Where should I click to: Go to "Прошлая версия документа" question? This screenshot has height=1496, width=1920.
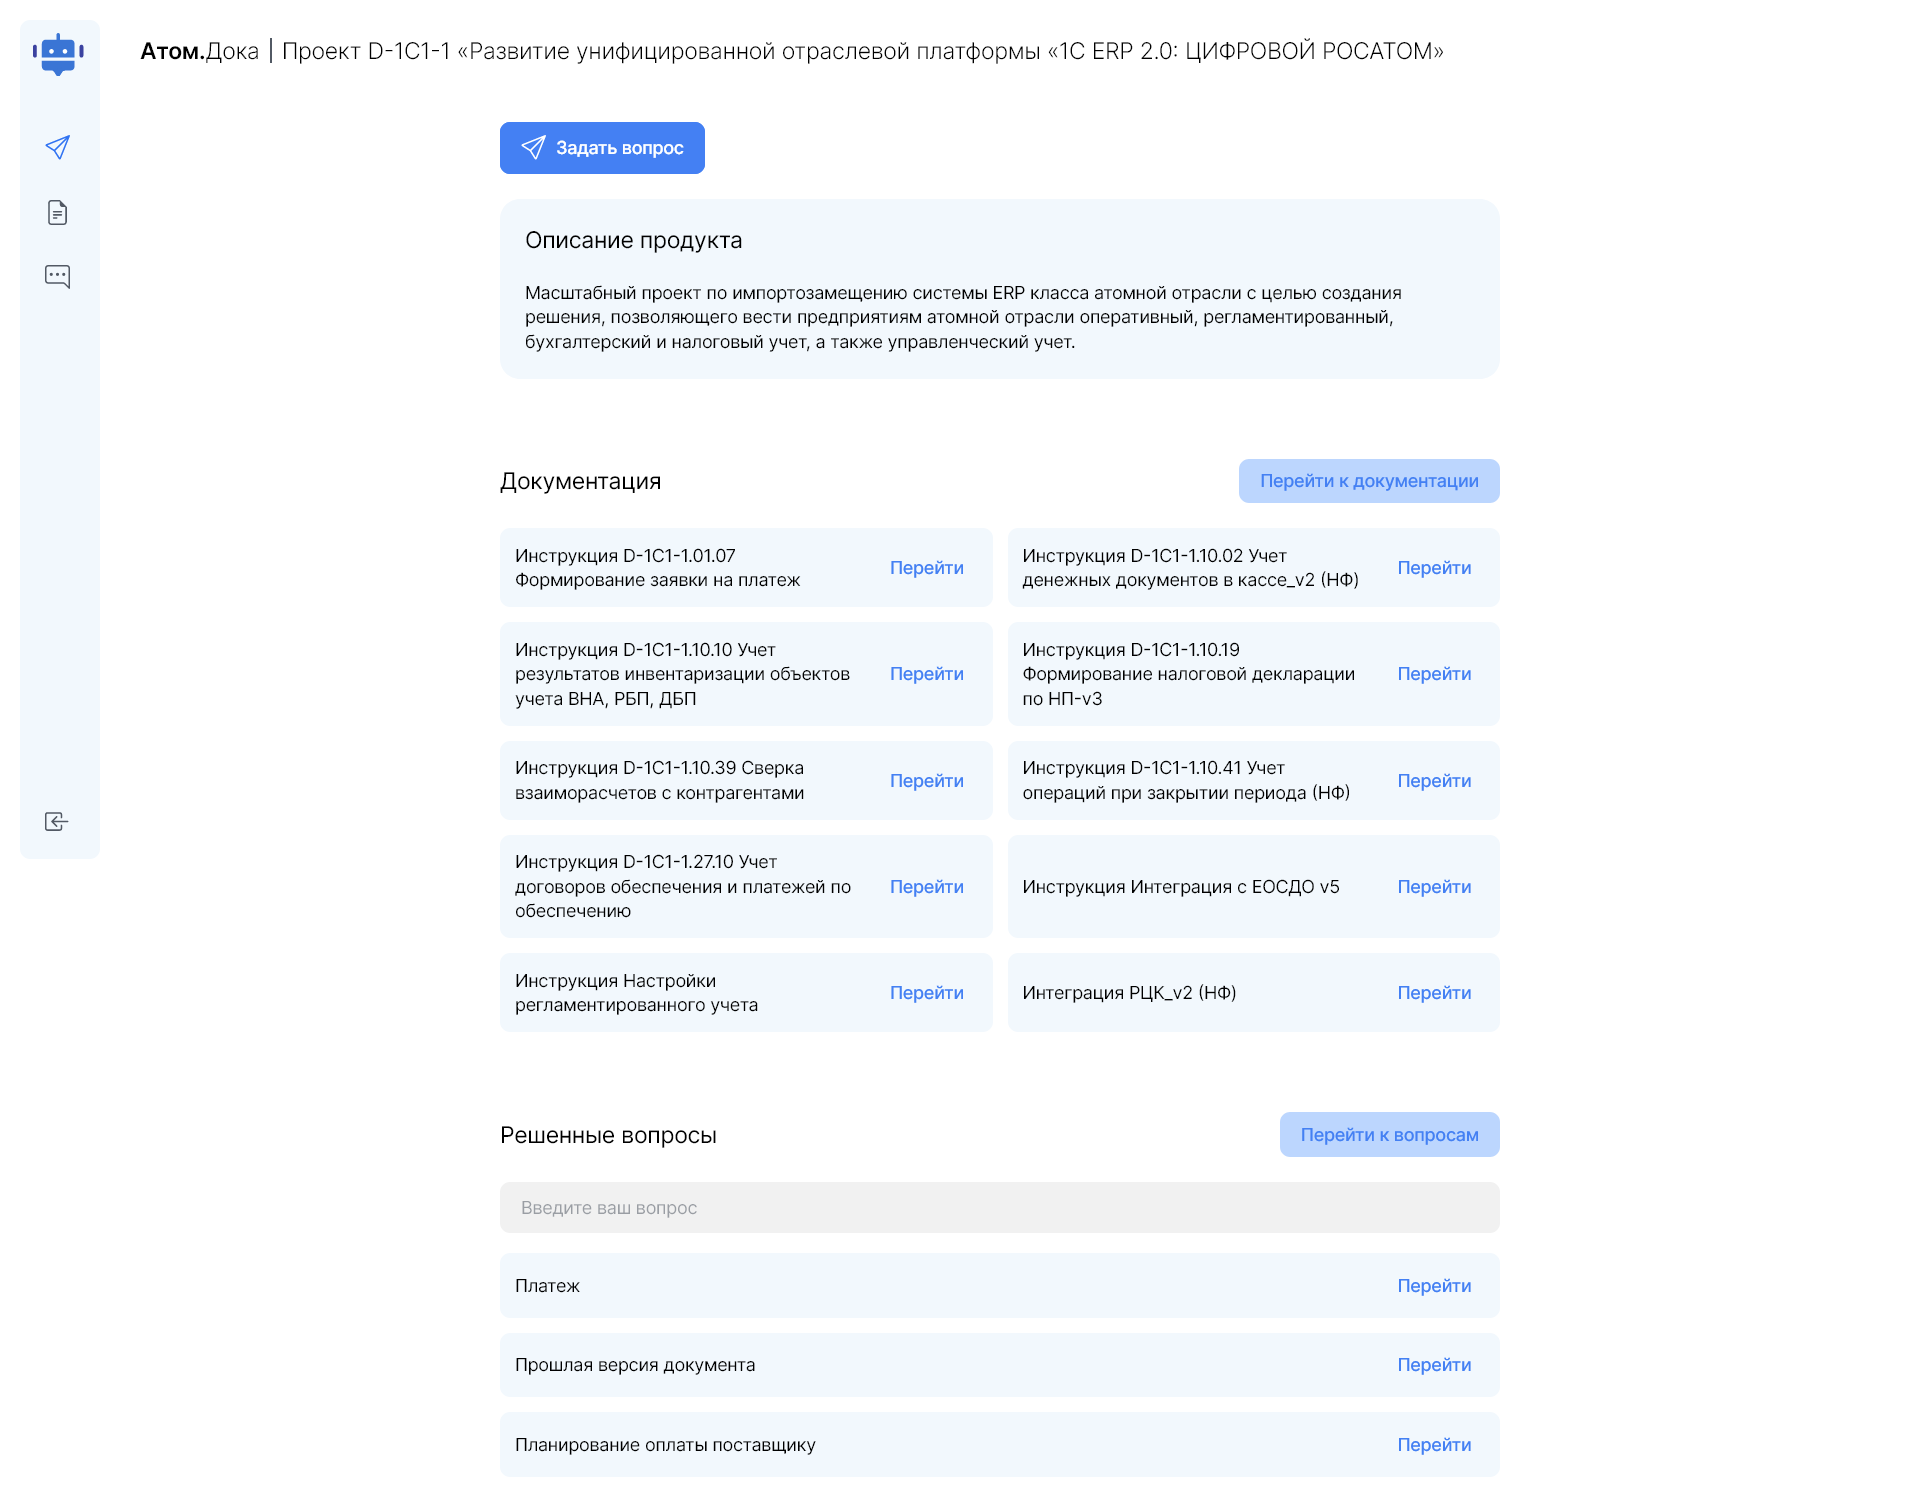tap(1433, 1365)
